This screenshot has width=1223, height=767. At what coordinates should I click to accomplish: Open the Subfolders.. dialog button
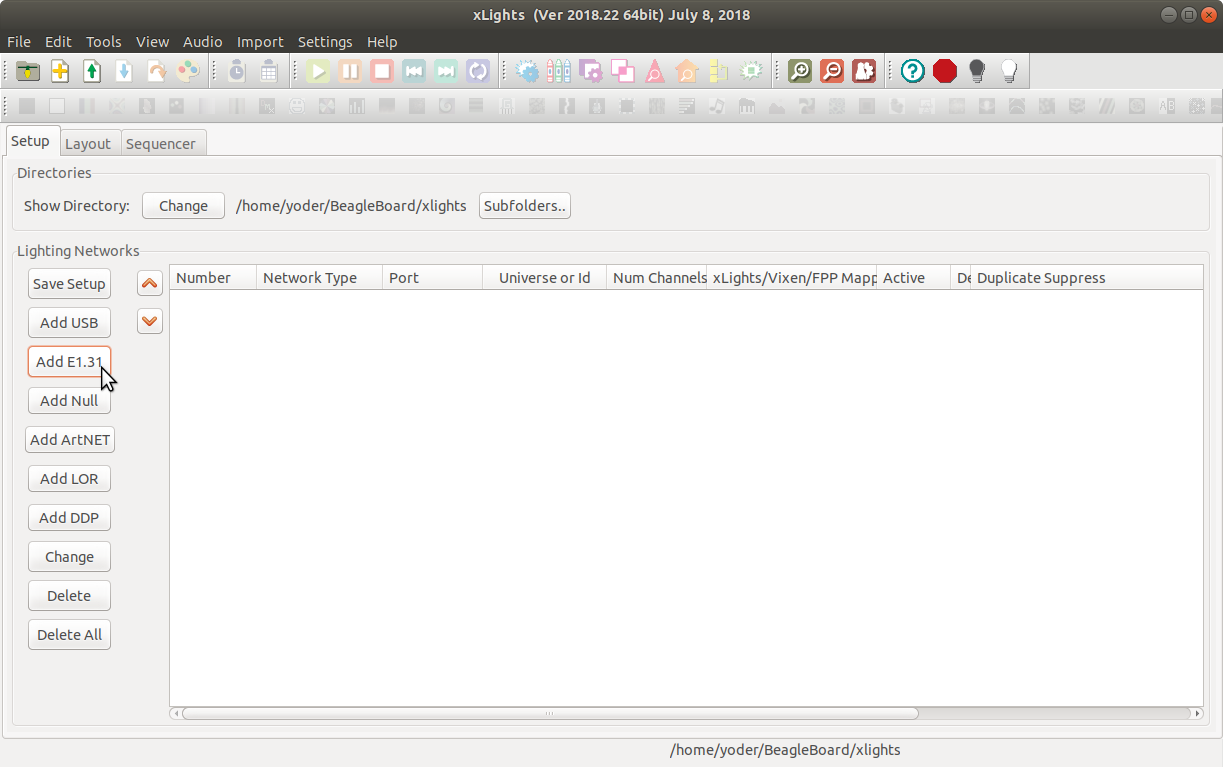click(525, 206)
